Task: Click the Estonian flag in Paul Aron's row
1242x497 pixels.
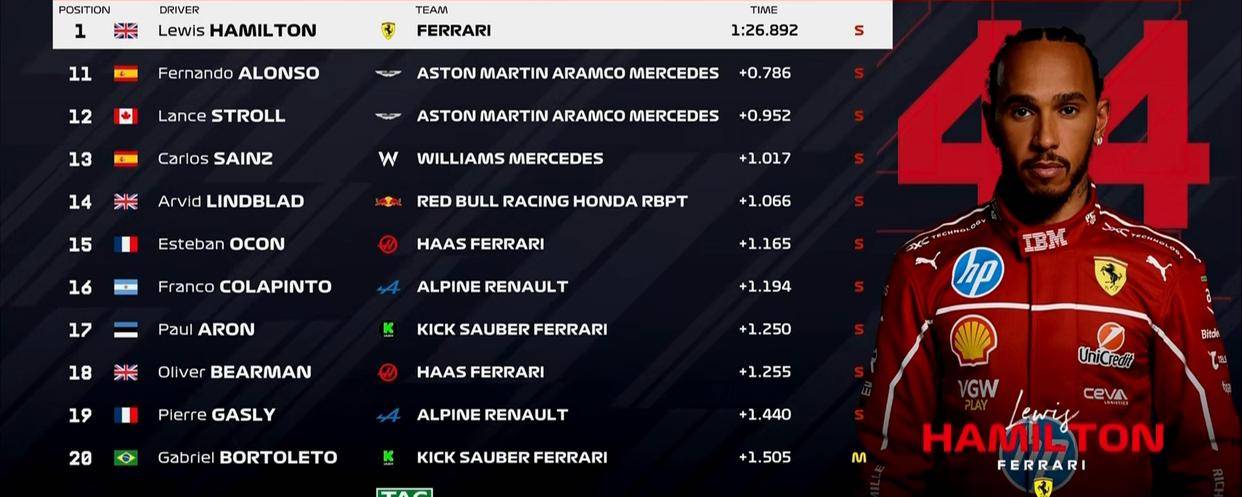Action: [x=125, y=330]
